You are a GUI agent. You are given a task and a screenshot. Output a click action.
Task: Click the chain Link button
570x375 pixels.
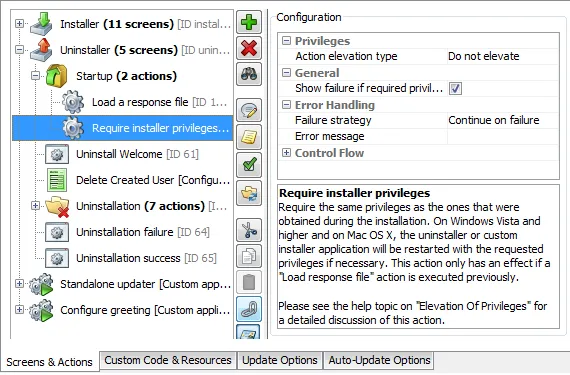(249, 309)
